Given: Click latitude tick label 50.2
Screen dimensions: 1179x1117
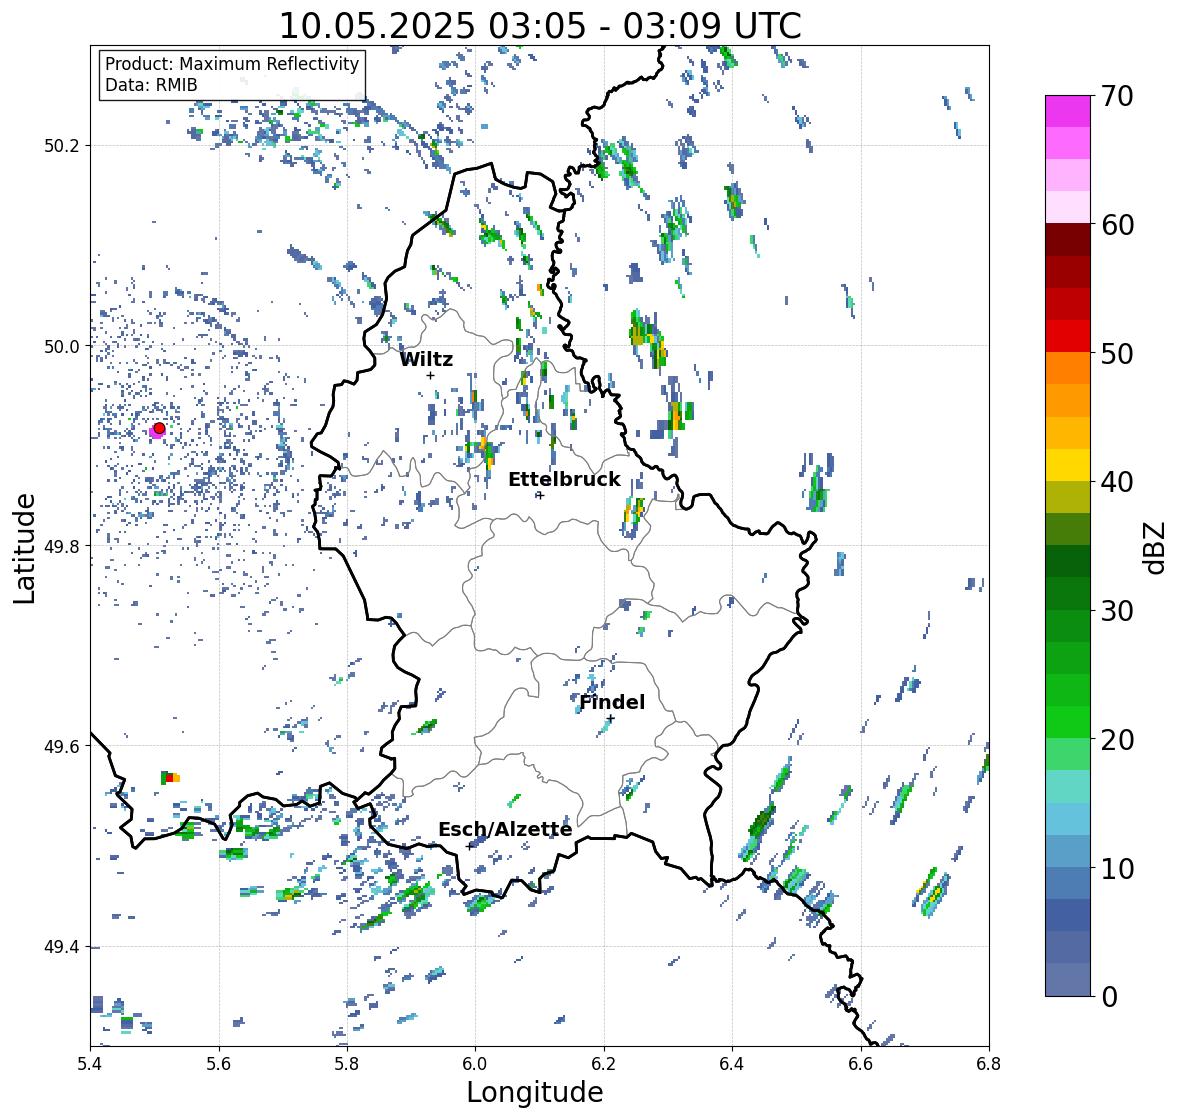Looking at the screenshot, I should click(62, 146).
